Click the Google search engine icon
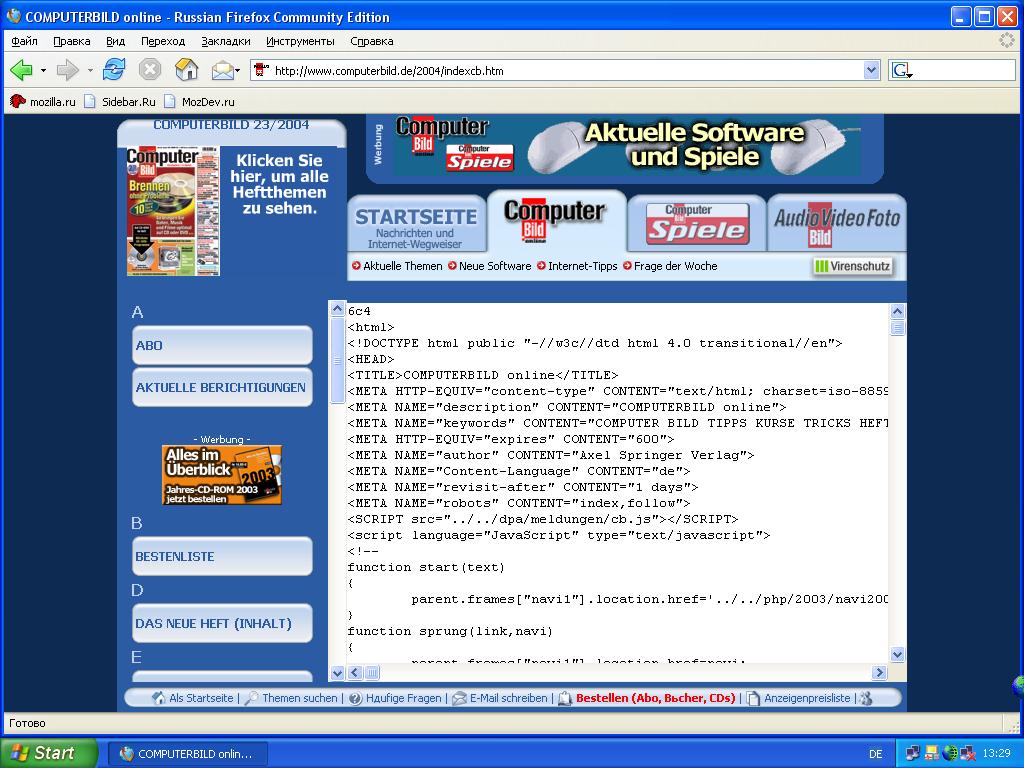Image resolution: width=1024 pixels, height=768 pixels. click(901, 71)
